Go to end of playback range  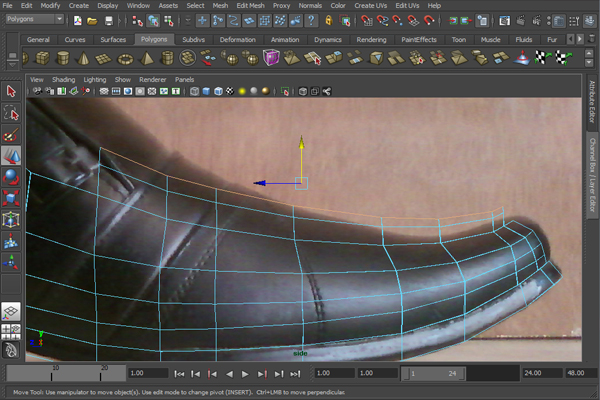pos(295,374)
